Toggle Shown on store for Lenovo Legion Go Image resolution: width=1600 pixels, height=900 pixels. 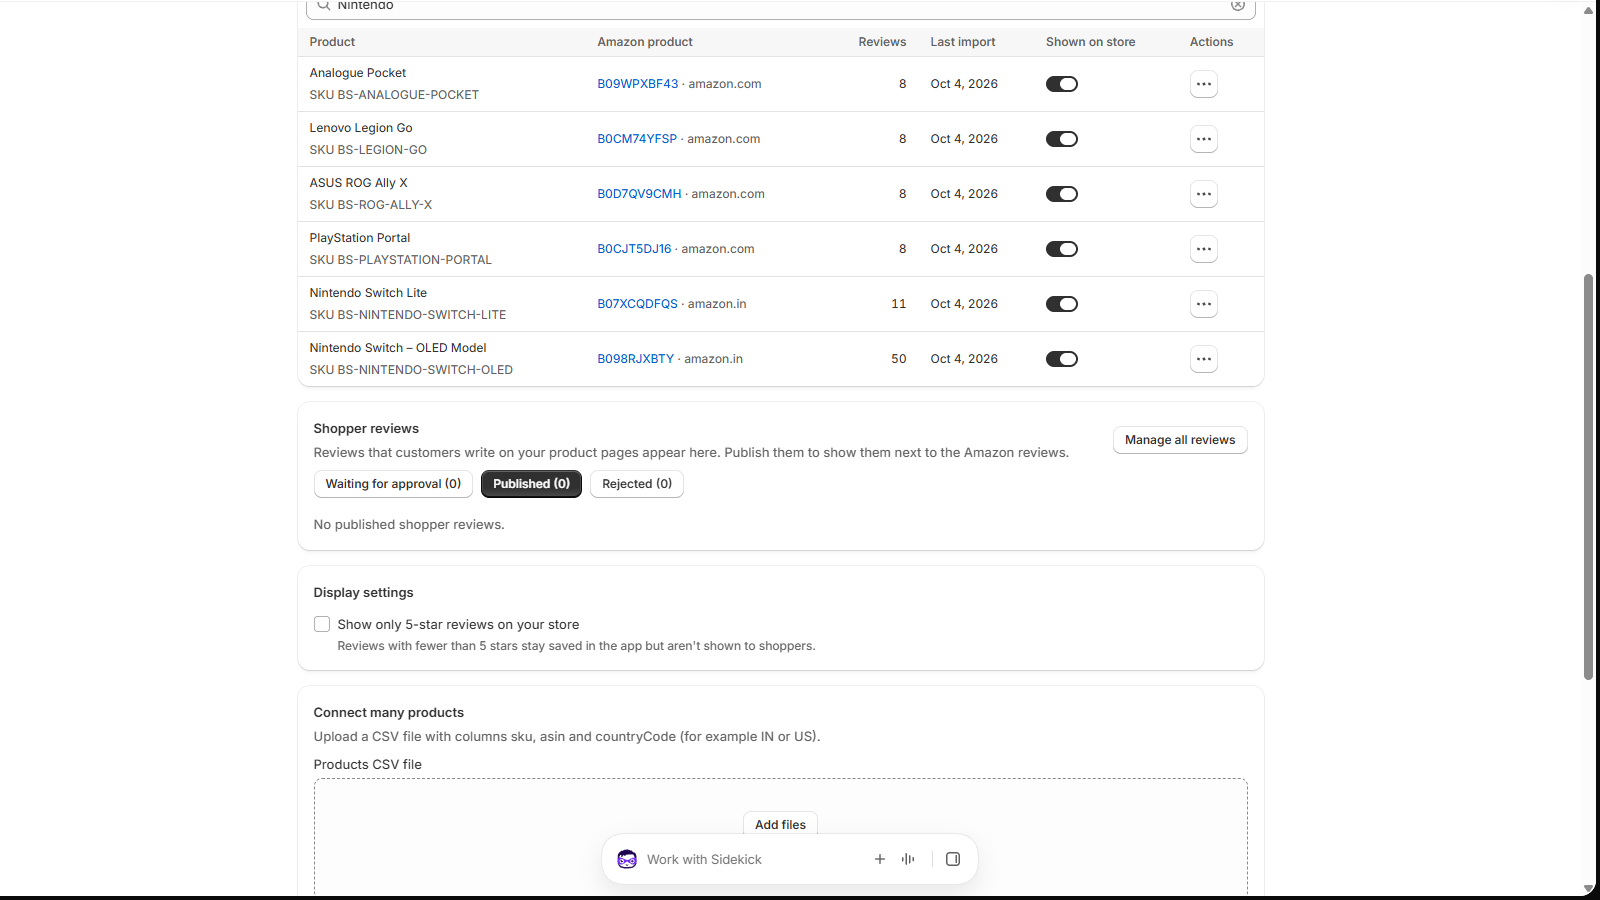click(x=1062, y=139)
